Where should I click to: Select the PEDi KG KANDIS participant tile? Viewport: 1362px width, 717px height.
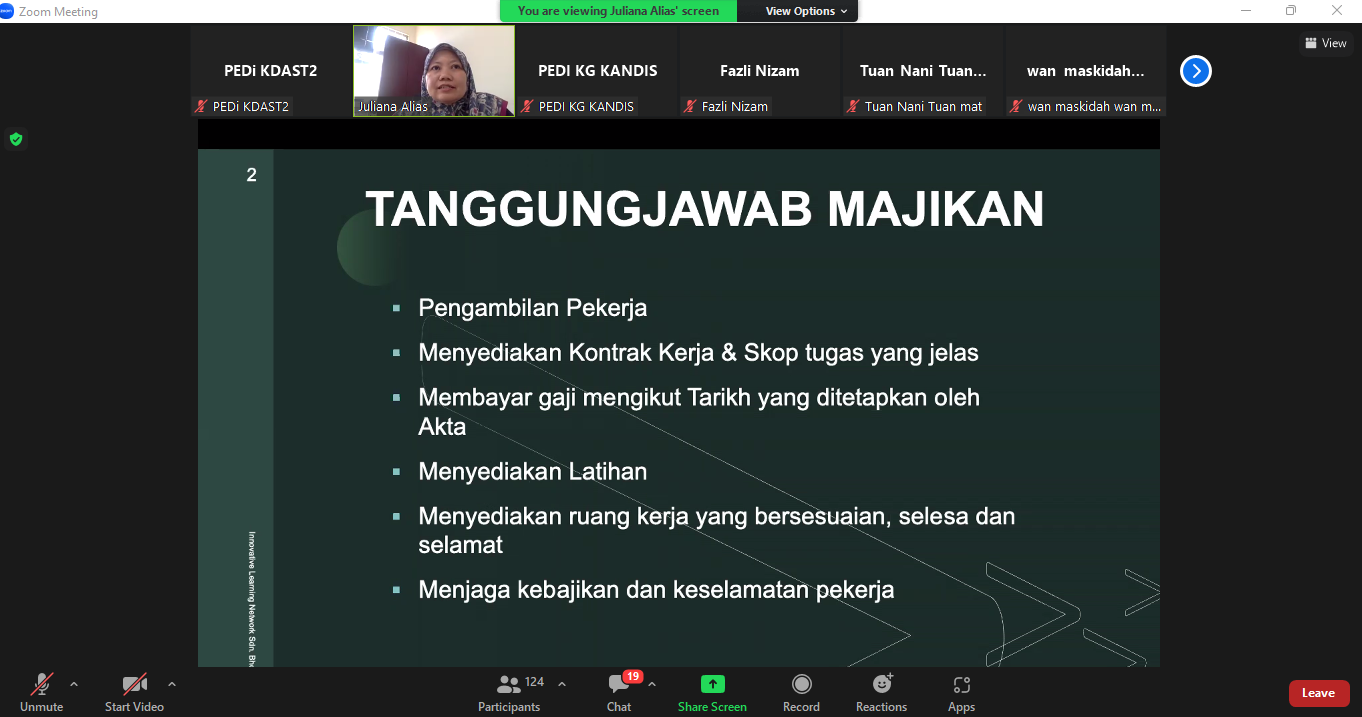click(597, 71)
